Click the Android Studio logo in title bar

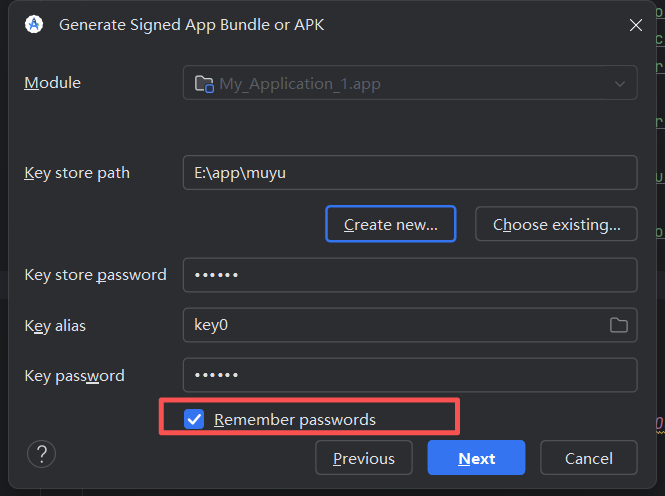click(x=33, y=25)
